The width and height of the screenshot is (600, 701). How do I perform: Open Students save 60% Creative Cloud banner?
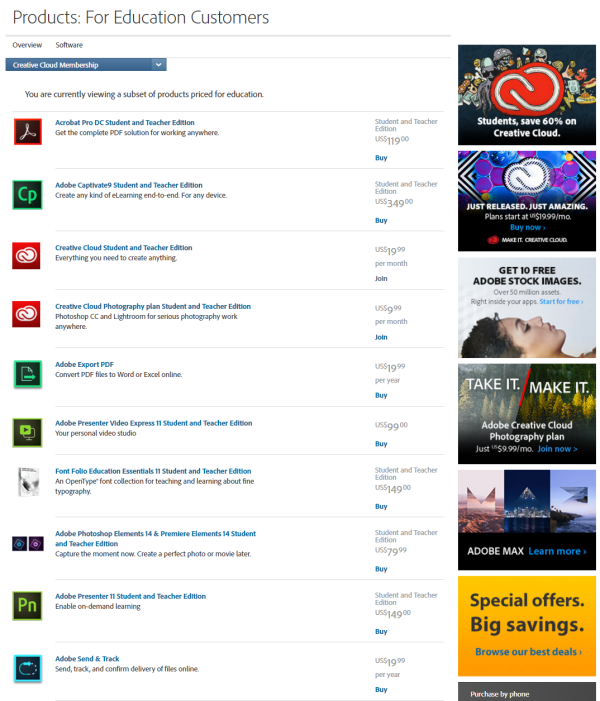click(x=526, y=94)
